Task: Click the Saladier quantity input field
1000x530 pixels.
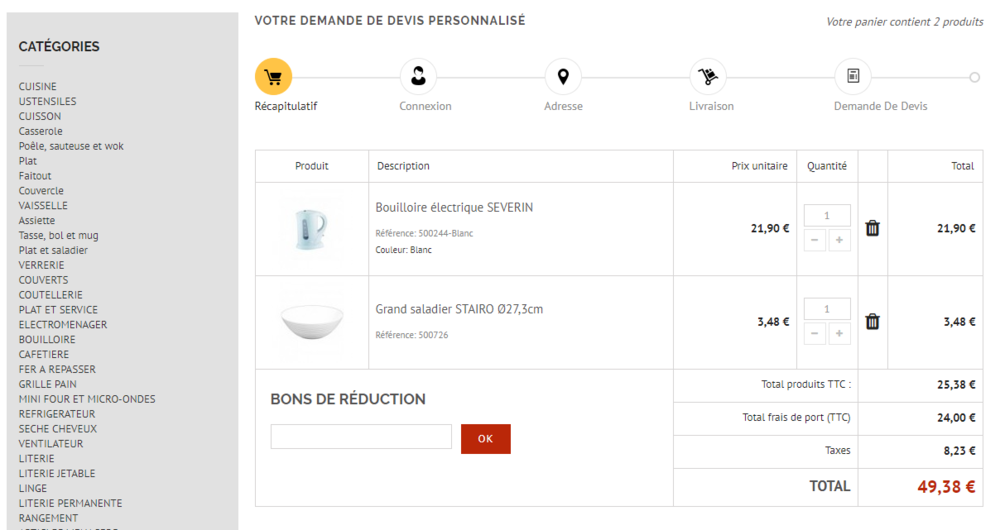Action: pos(827,309)
